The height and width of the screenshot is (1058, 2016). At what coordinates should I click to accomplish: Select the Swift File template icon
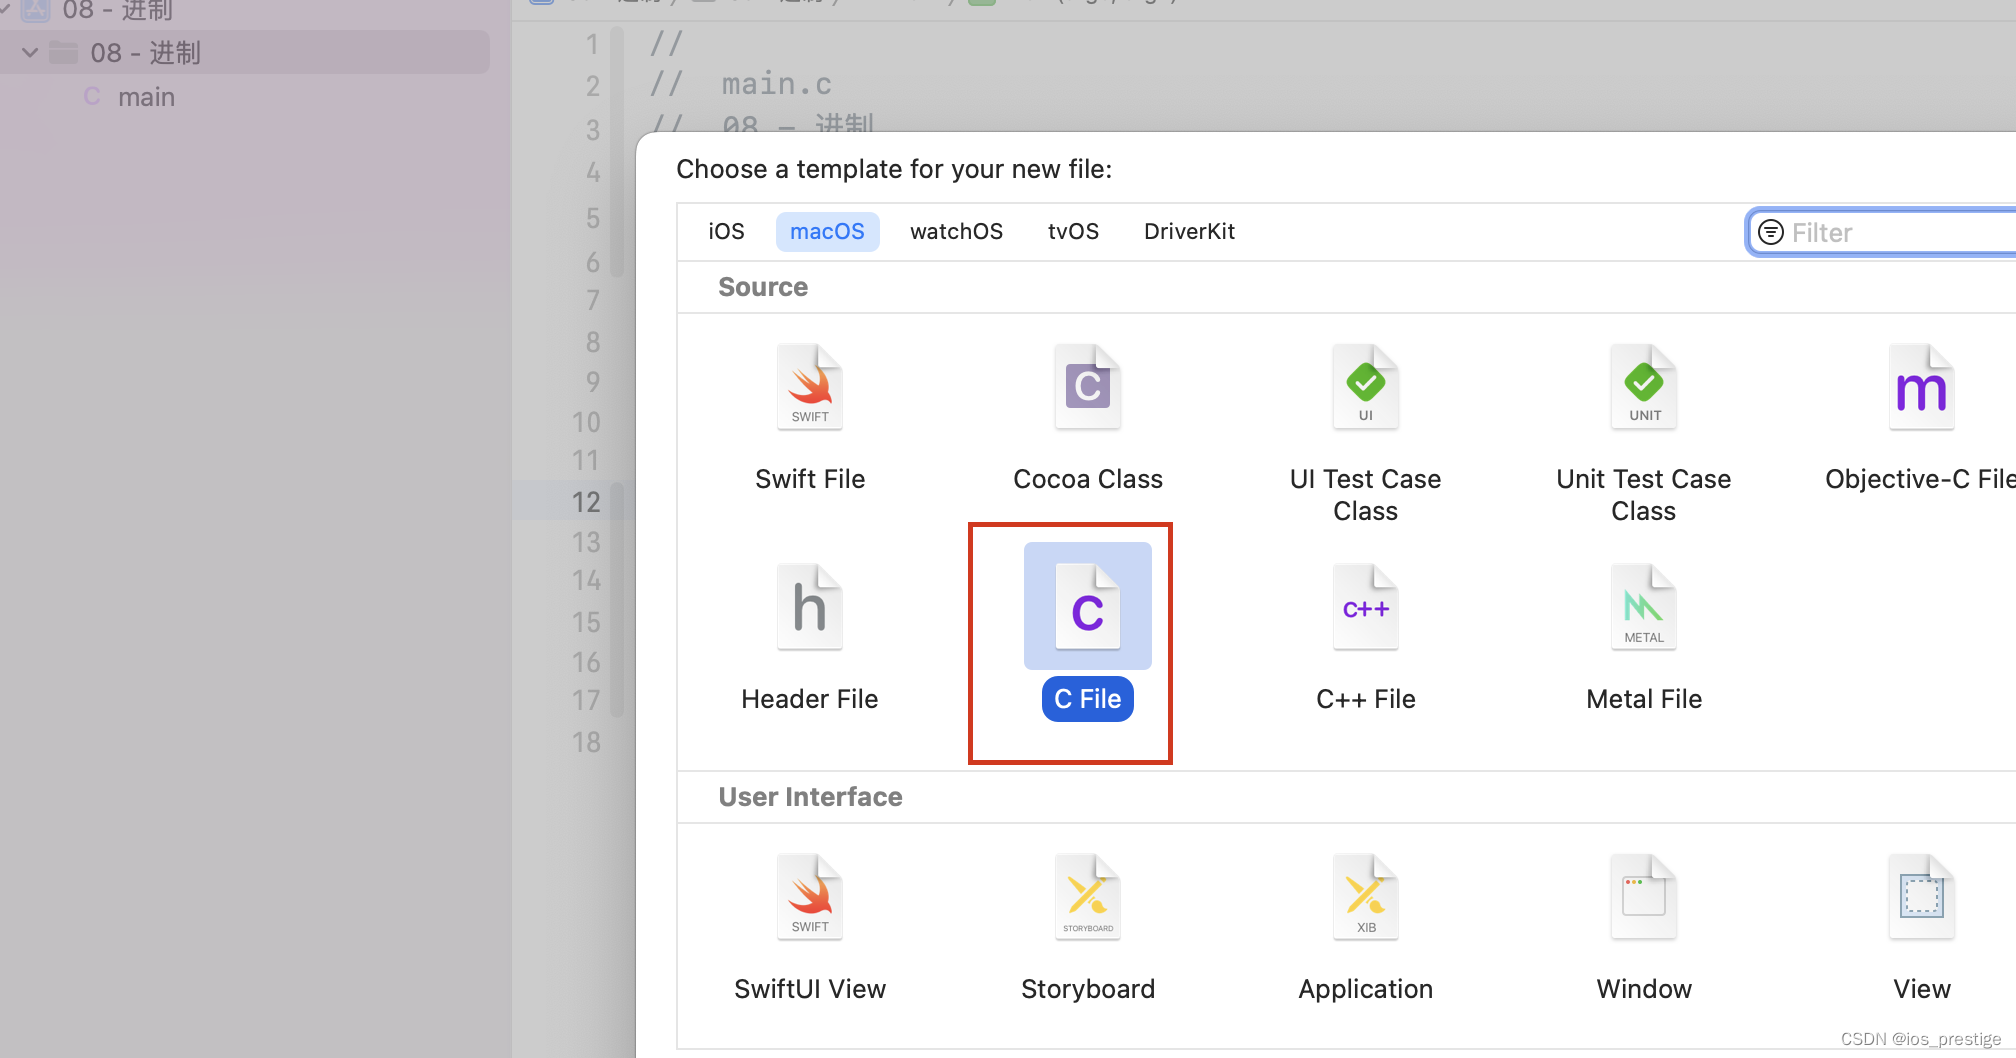[810, 387]
